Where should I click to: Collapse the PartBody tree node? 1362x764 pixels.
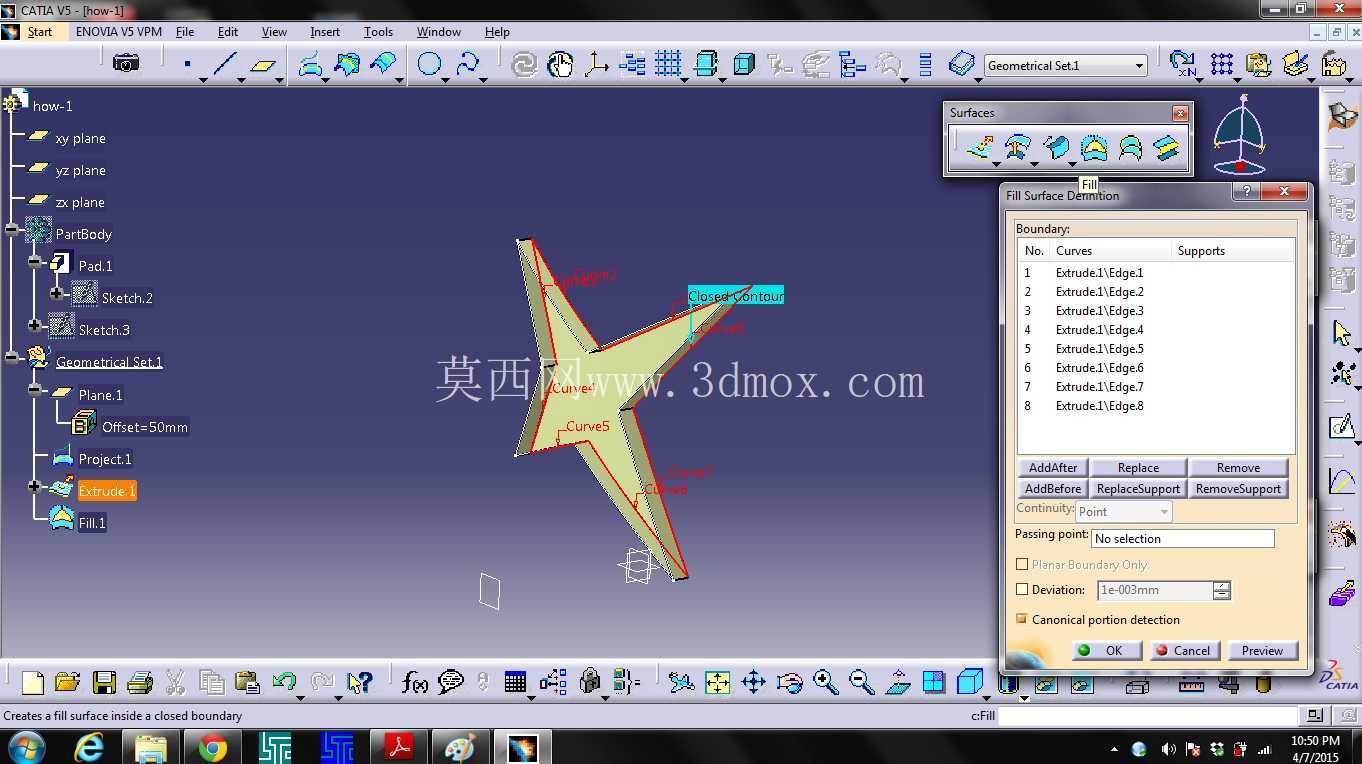[11, 230]
